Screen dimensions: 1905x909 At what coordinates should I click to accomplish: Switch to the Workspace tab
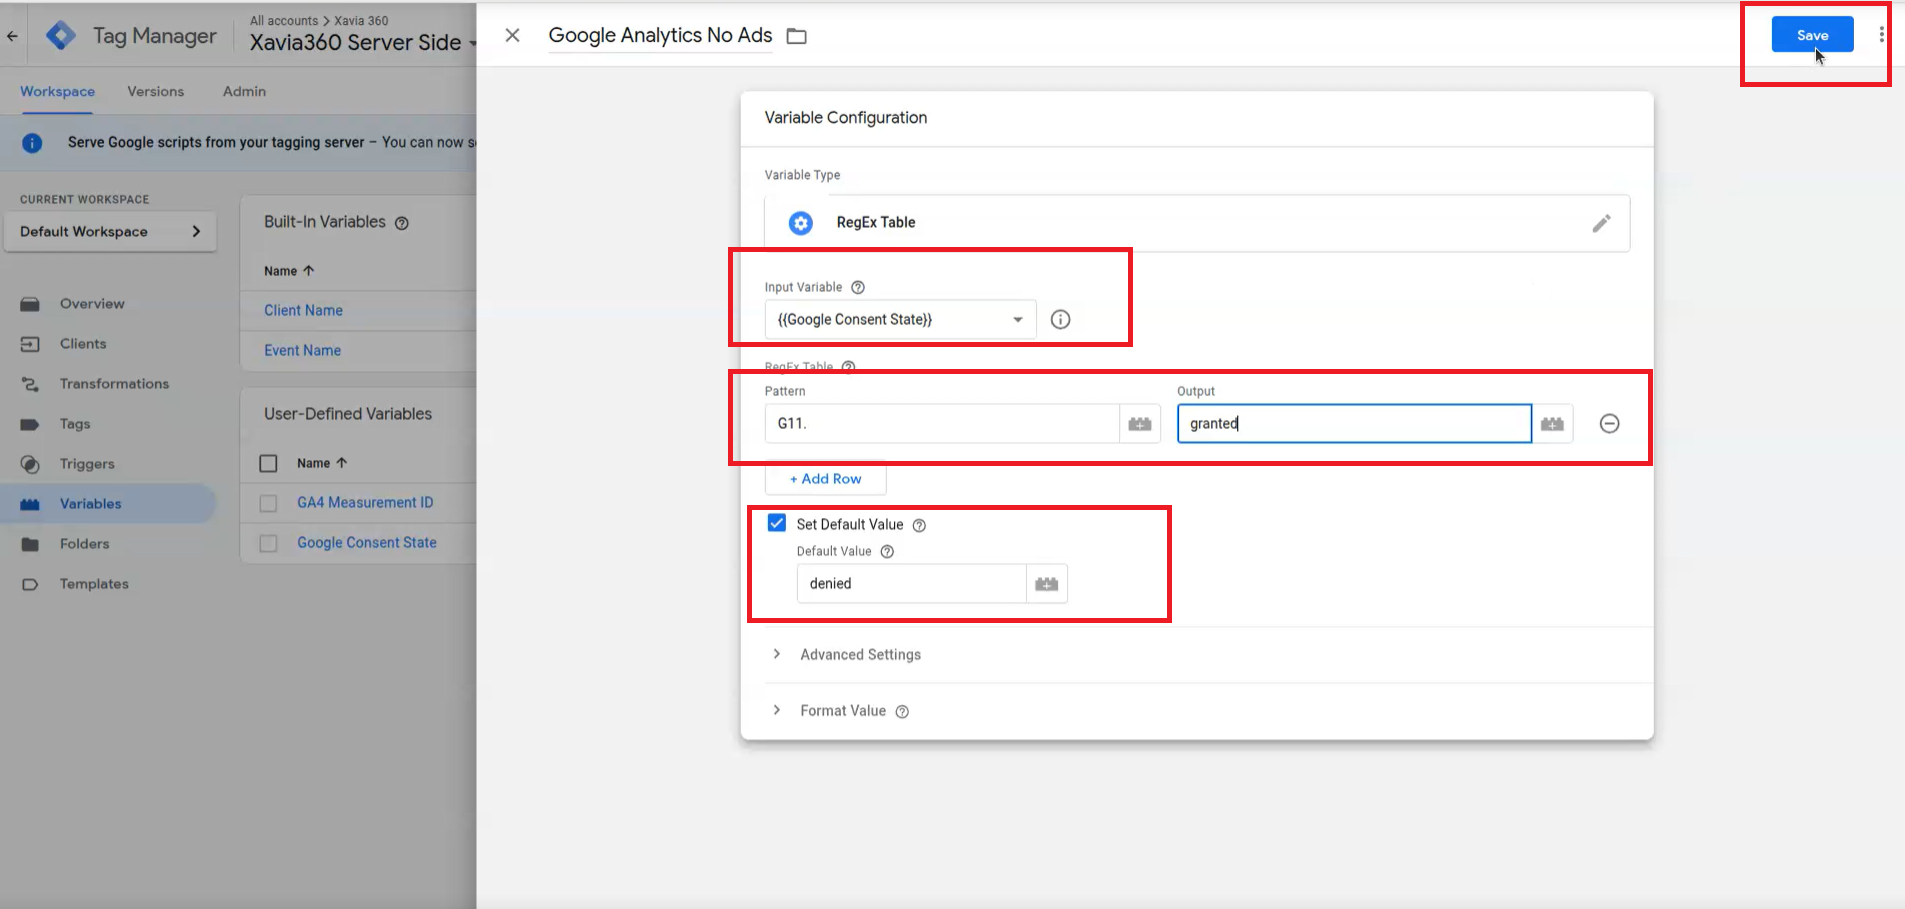tap(58, 91)
